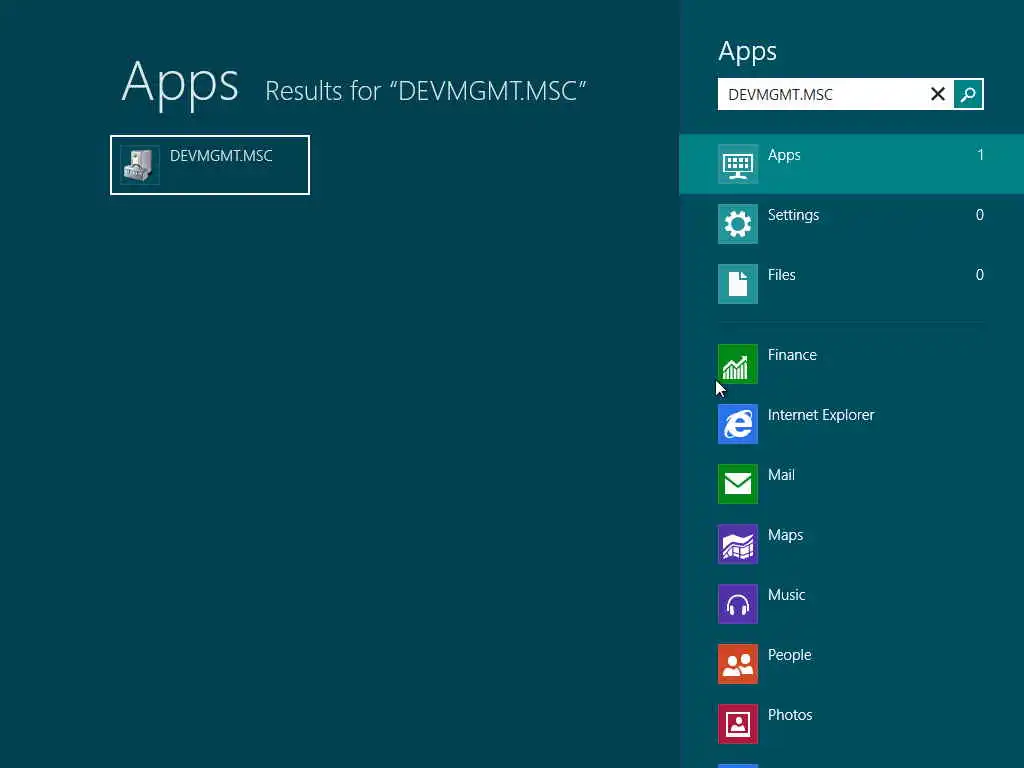Search within Finance app label
The image size is (1024, 768).
[x=792, y=355]
